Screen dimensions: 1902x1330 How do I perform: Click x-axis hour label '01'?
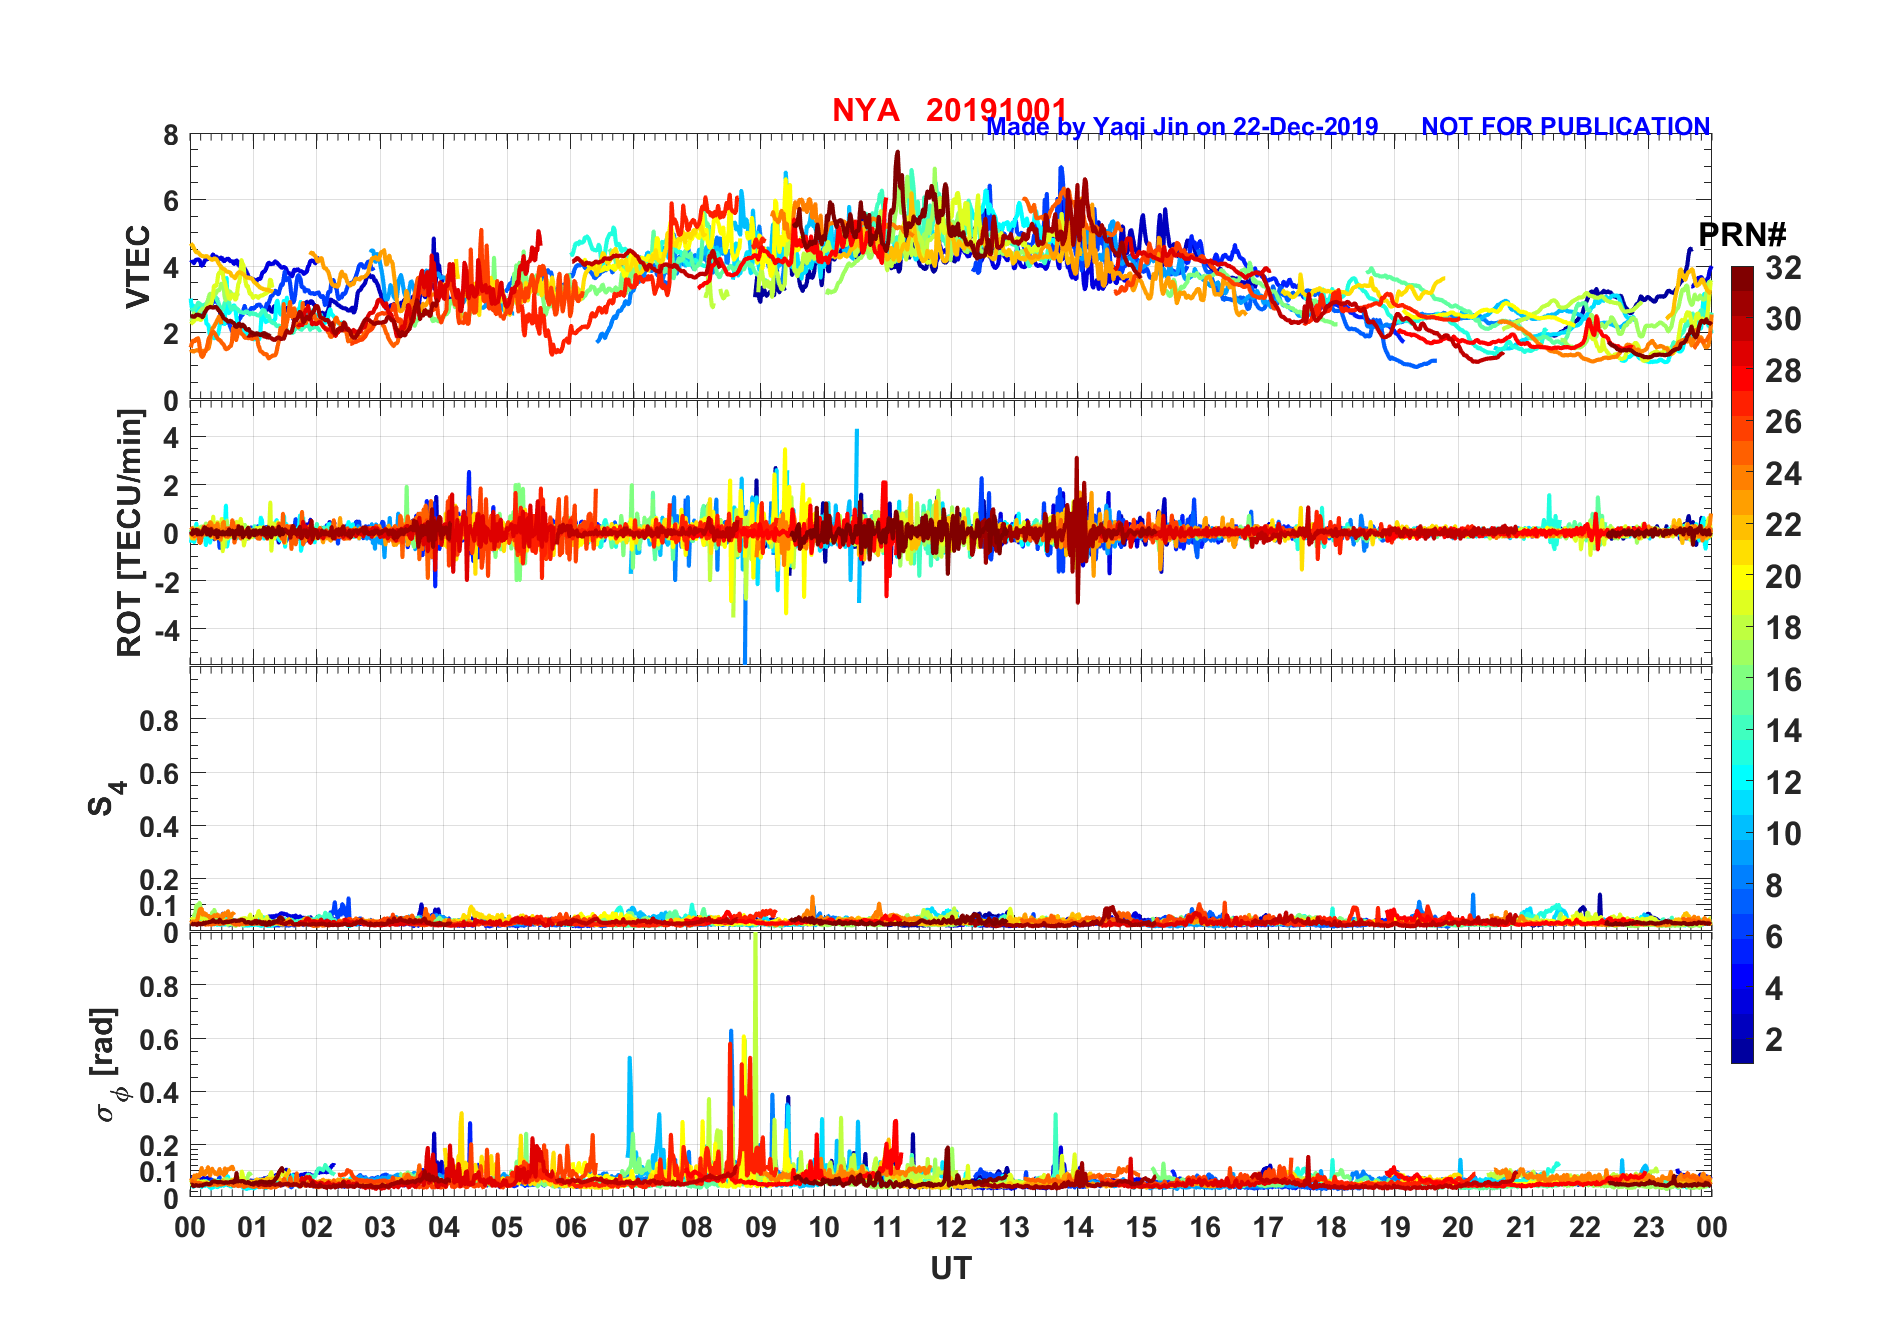pos(253,1227)
